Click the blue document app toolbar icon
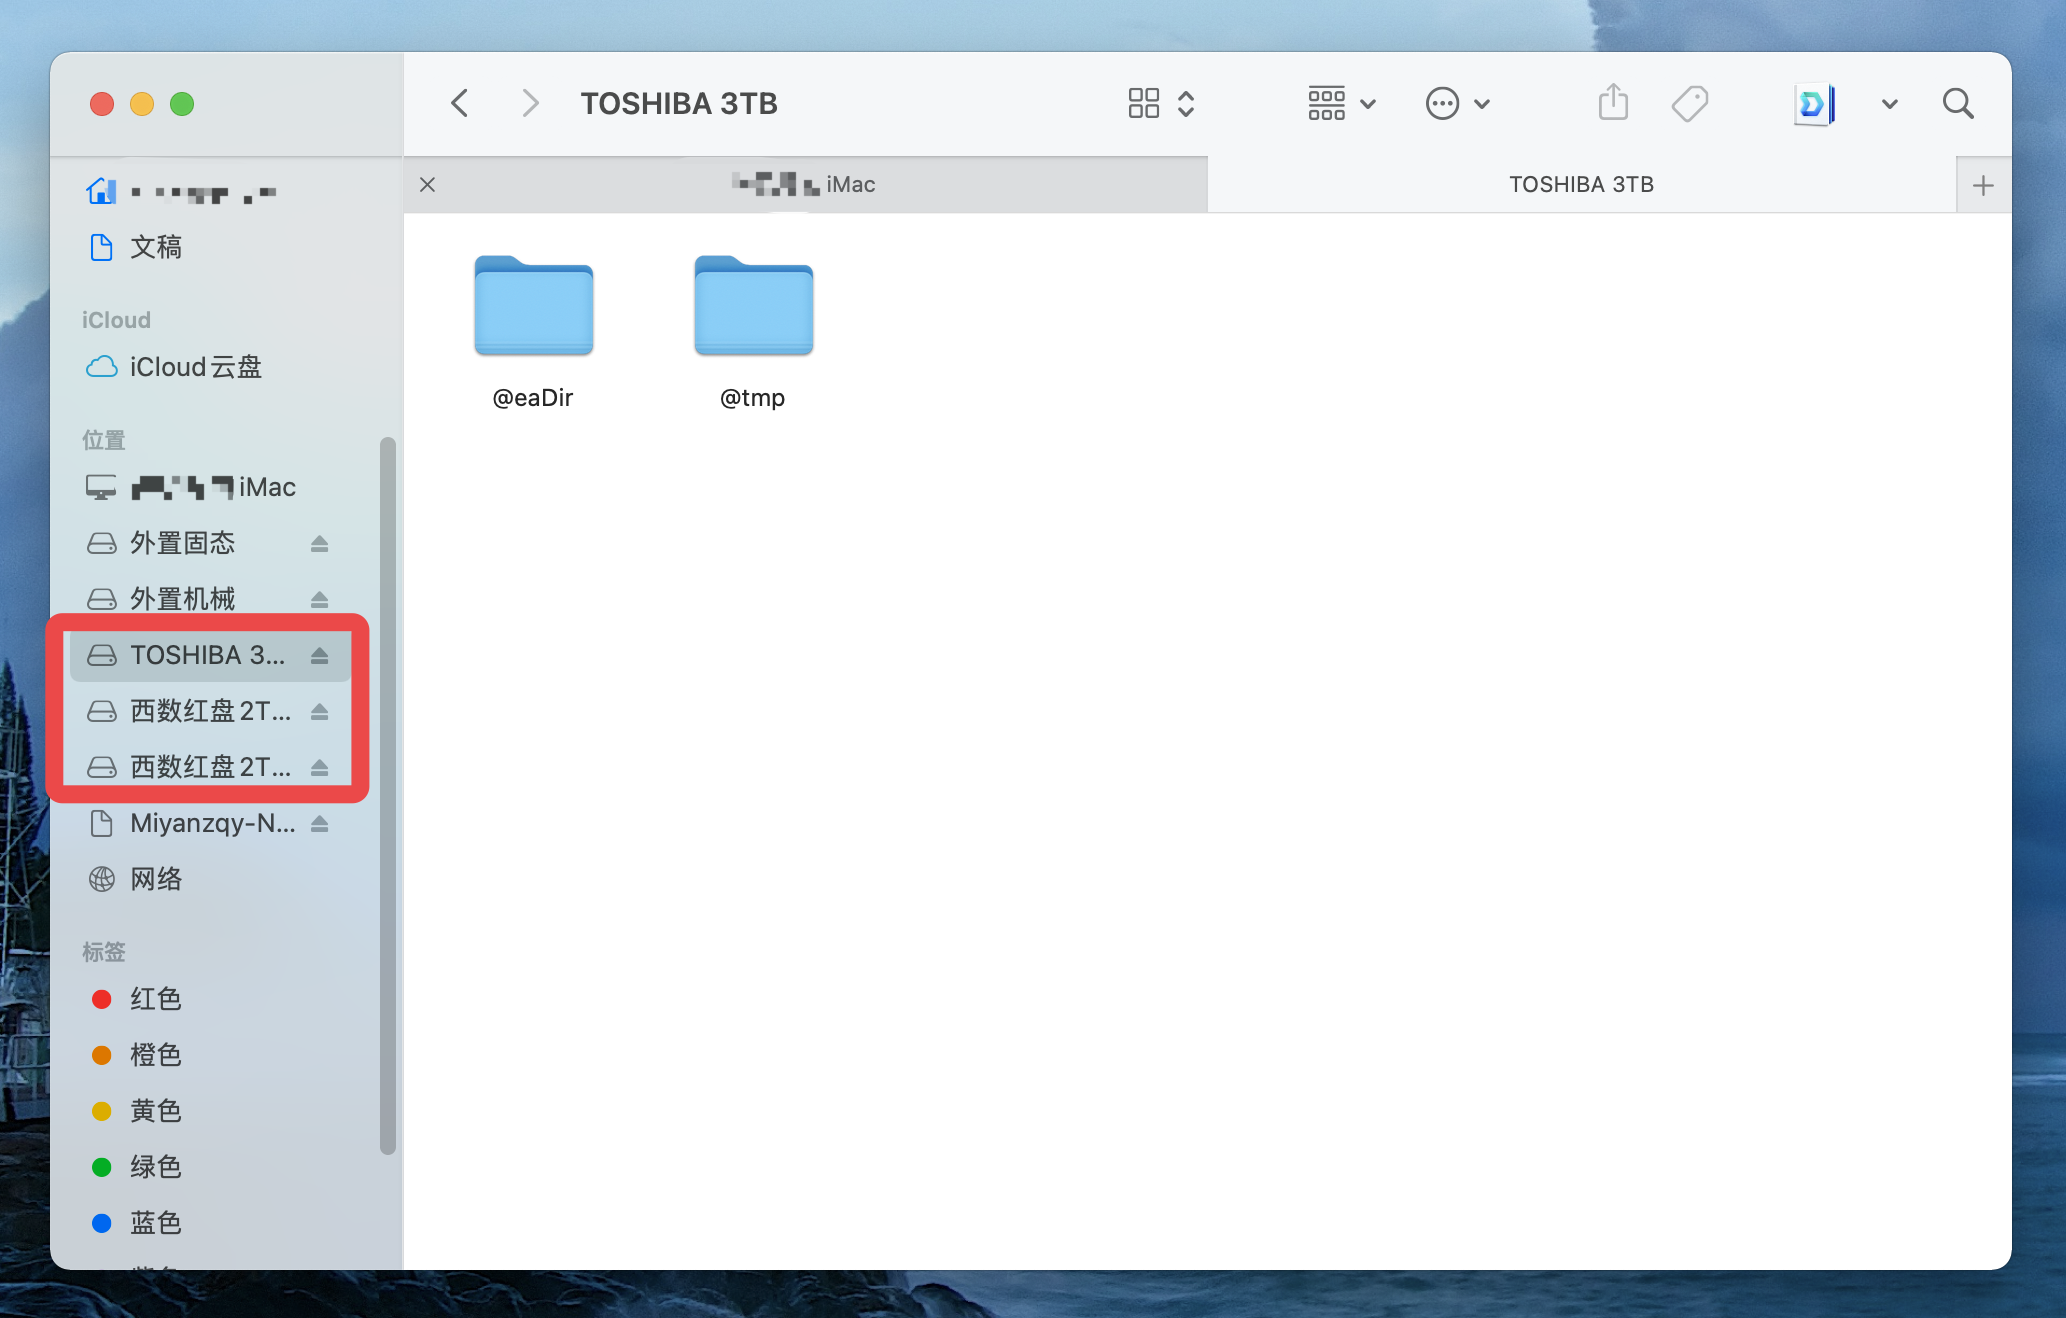Image resolution: width=2066 pixels, height=1318 pixels. pyautogui.click(x=1814, y=103)
